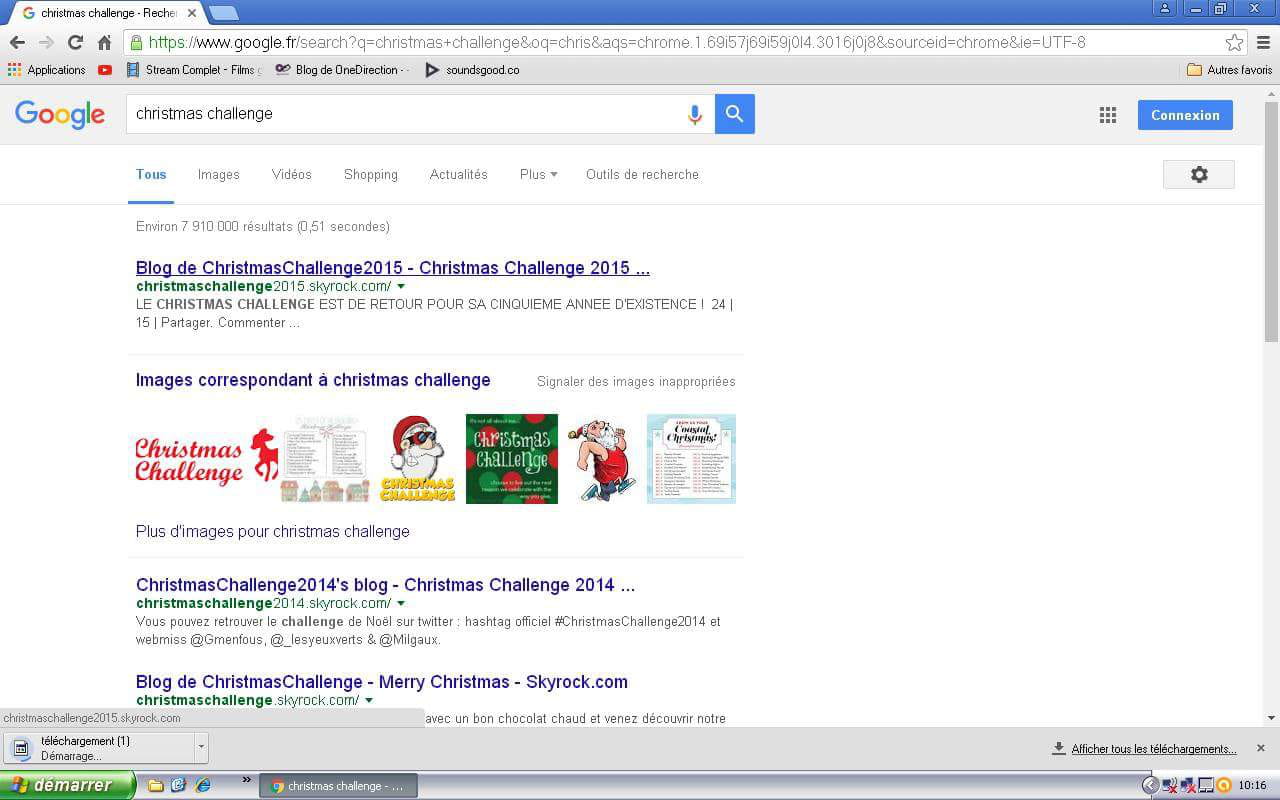Expand the Plus dropdown menu
Screen dimensions: 1280x800
pyautogui.click(x=538, y=174)
